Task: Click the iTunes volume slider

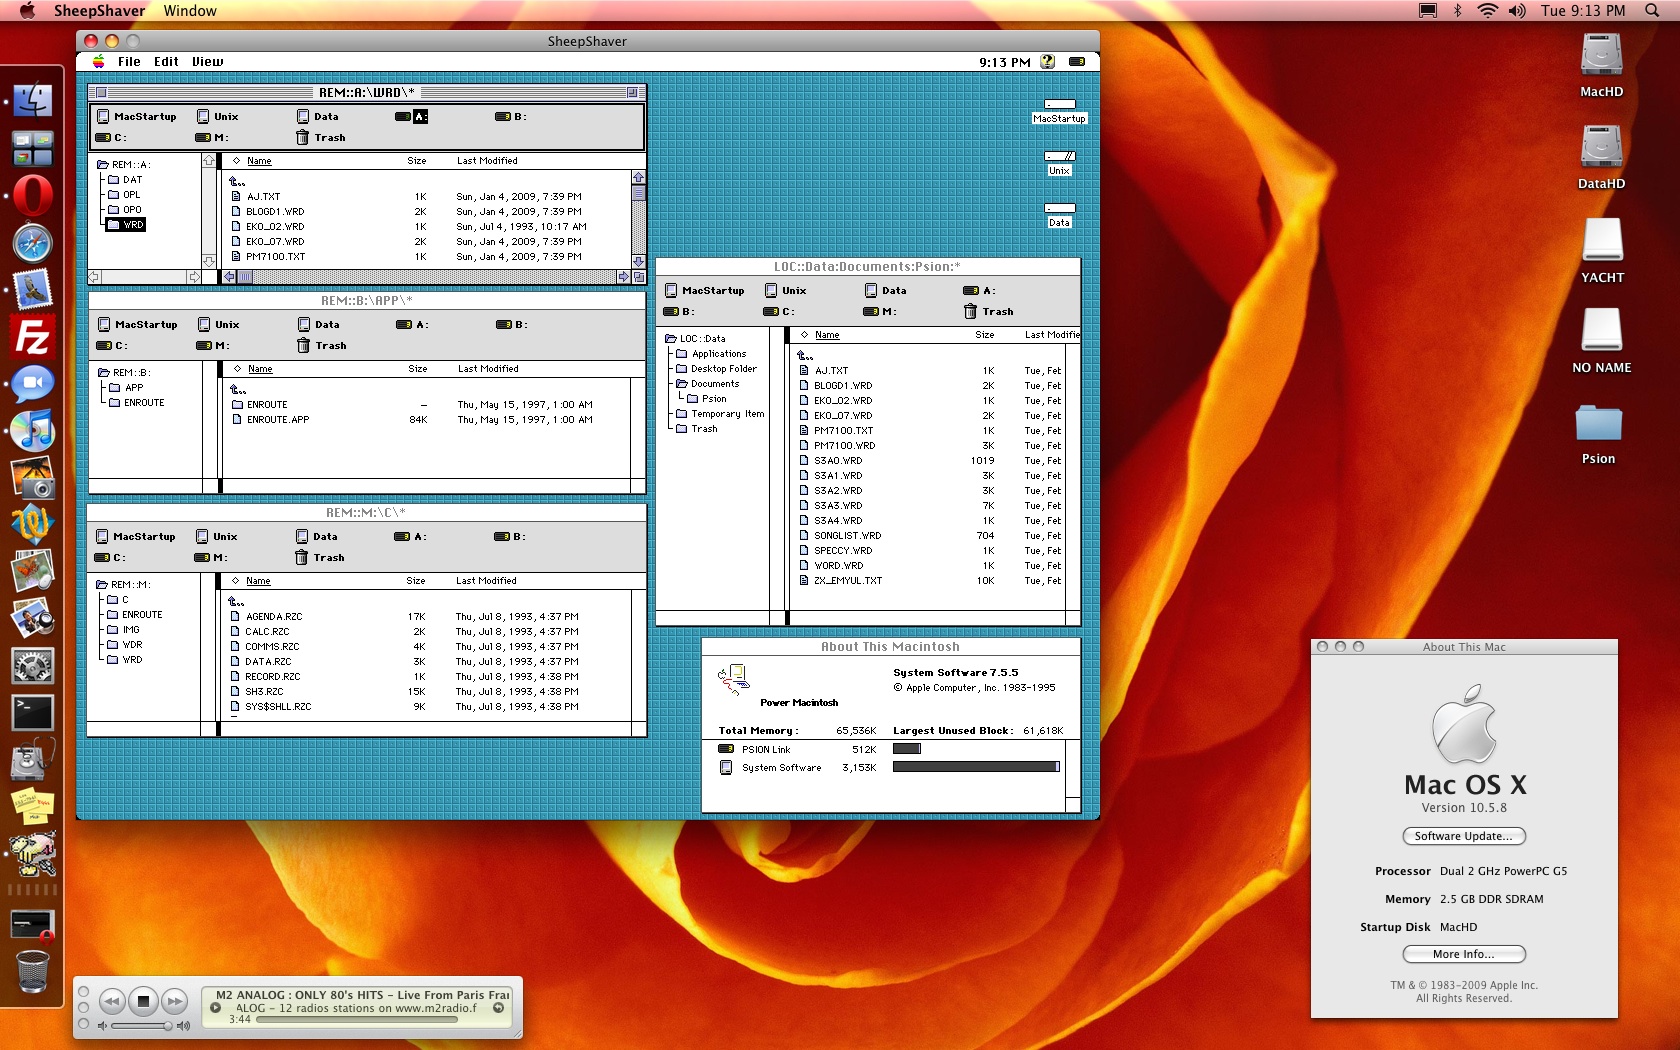Action: click(x=141, y=1026)
